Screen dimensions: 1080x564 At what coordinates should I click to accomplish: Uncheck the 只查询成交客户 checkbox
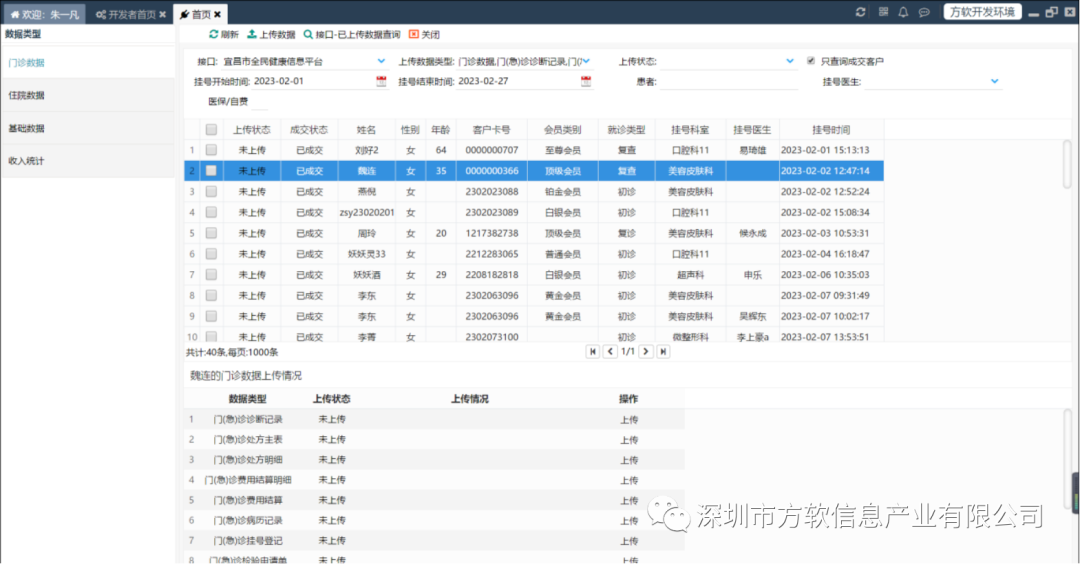point(811,61)
